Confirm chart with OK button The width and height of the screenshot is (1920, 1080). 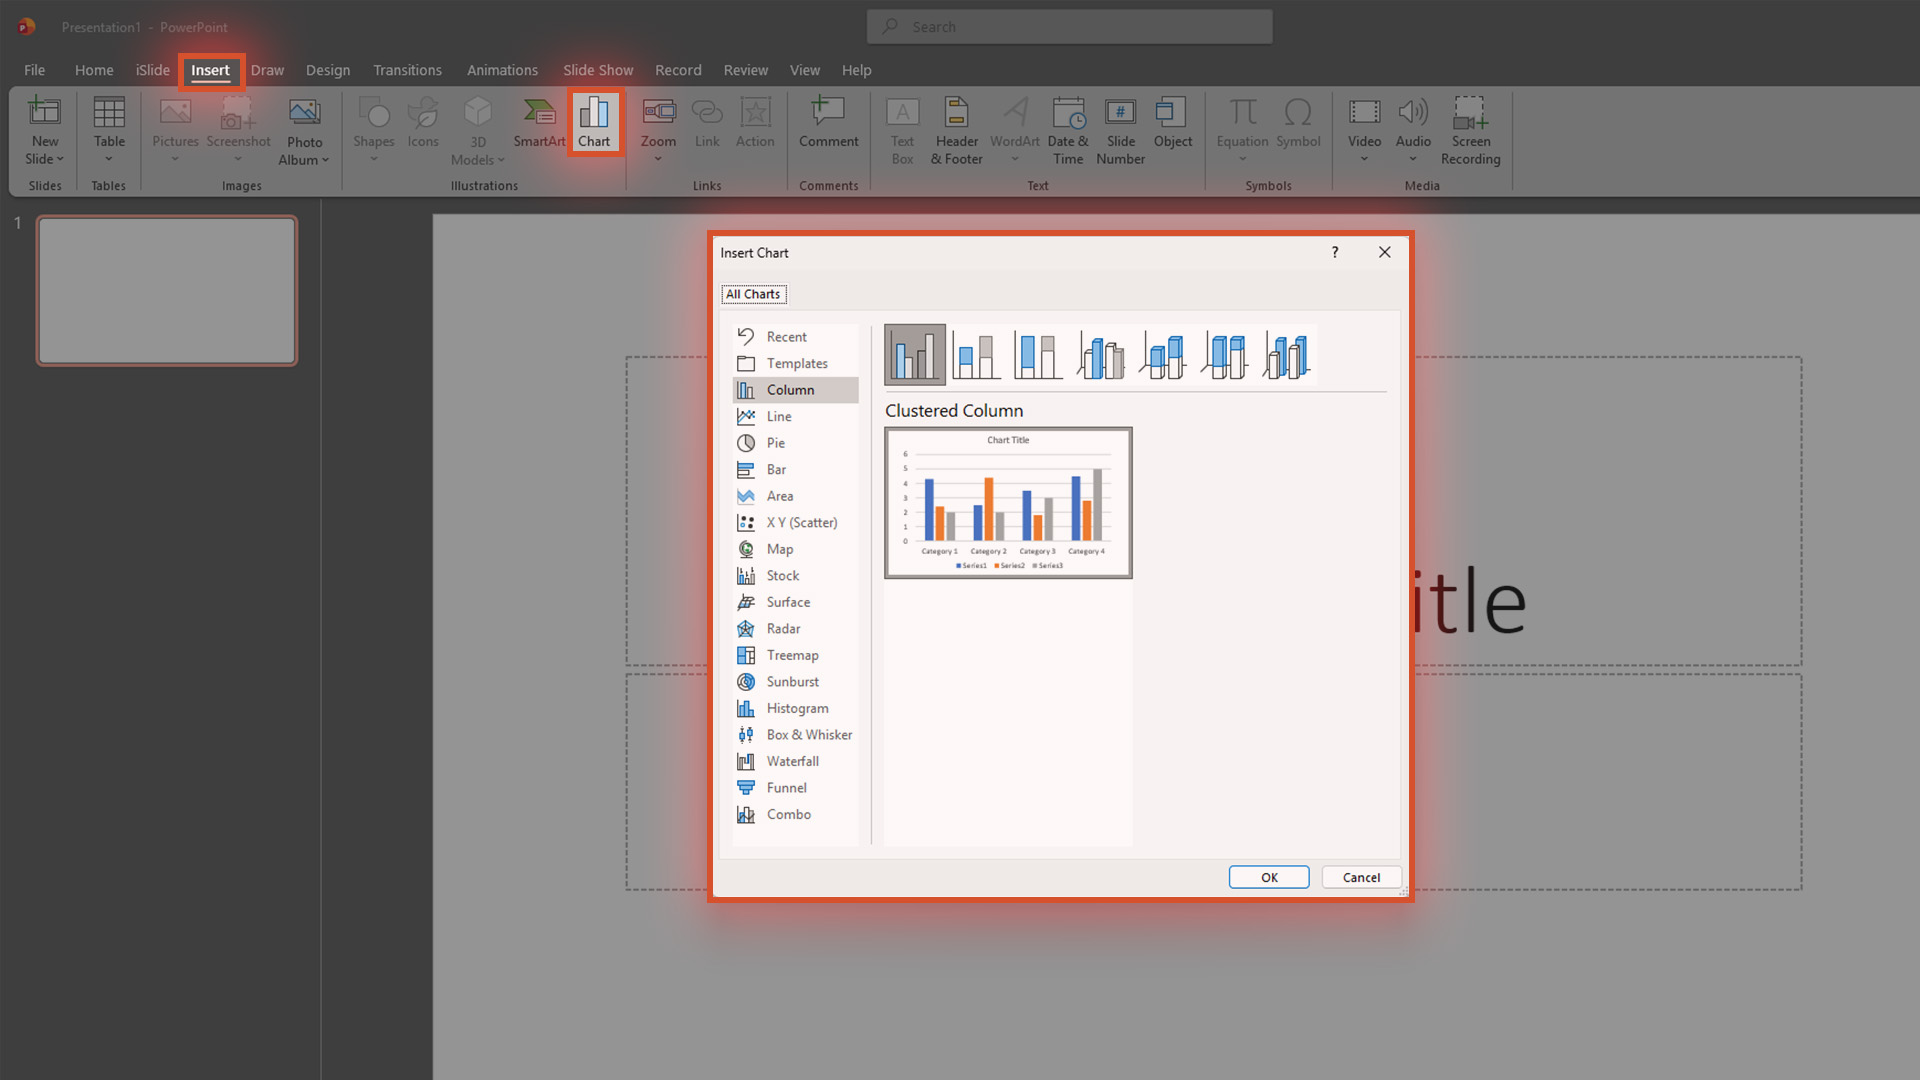click(x=1269, y=877)
